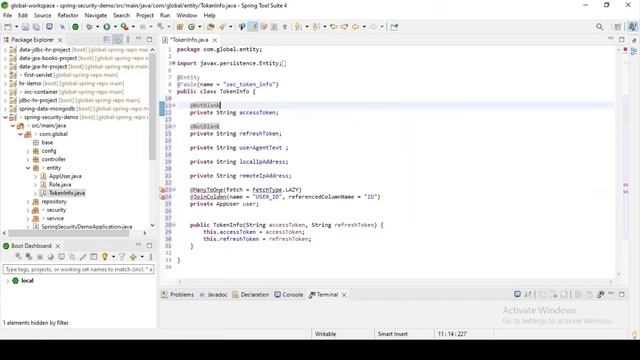Click the New file toolbar icon
Image resolution: width=640 pixels, height=360 pixels.
pos(8,27)
